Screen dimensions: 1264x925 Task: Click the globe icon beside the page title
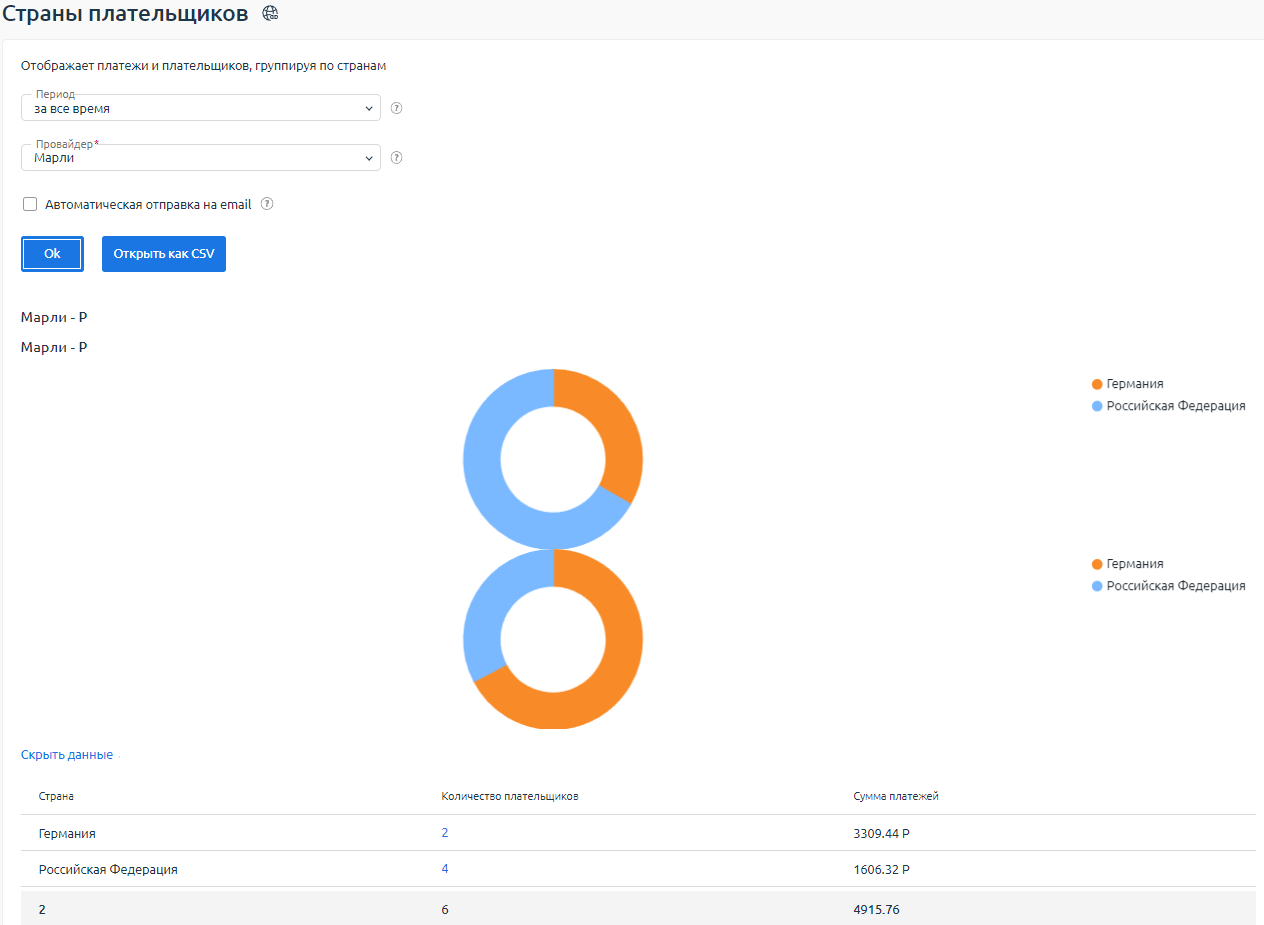coord(270,14)
